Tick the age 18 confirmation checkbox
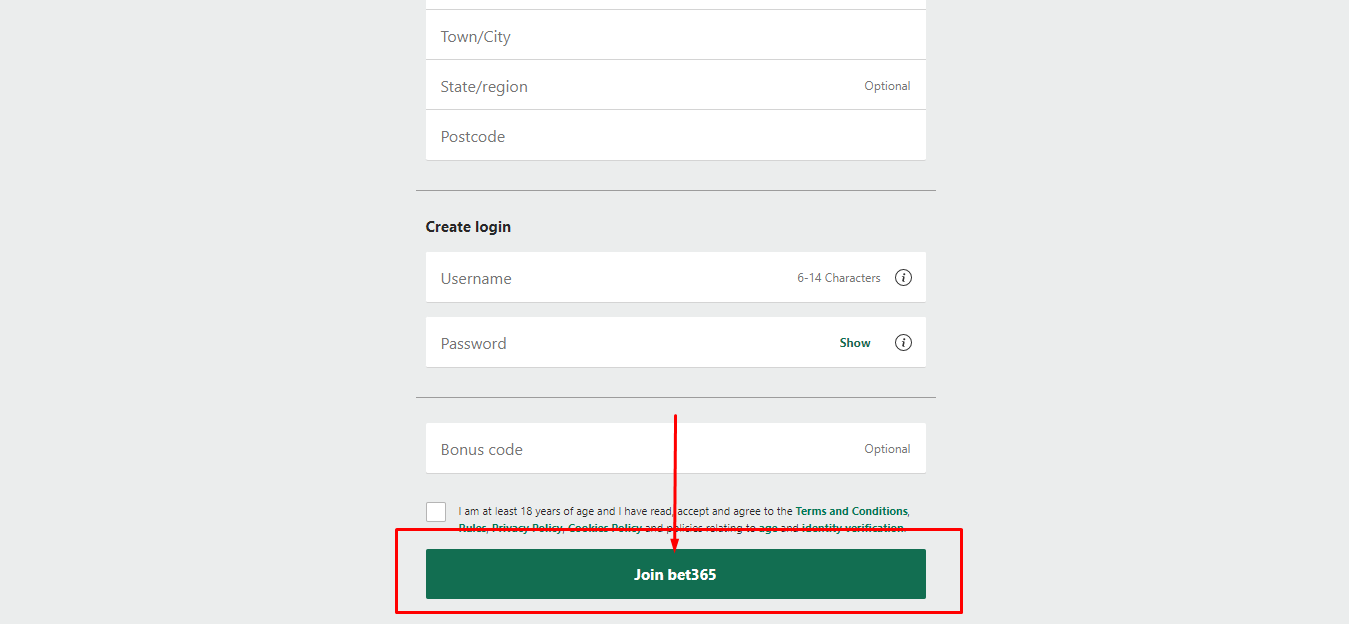 pyautogui.click(x=436, y=512)
